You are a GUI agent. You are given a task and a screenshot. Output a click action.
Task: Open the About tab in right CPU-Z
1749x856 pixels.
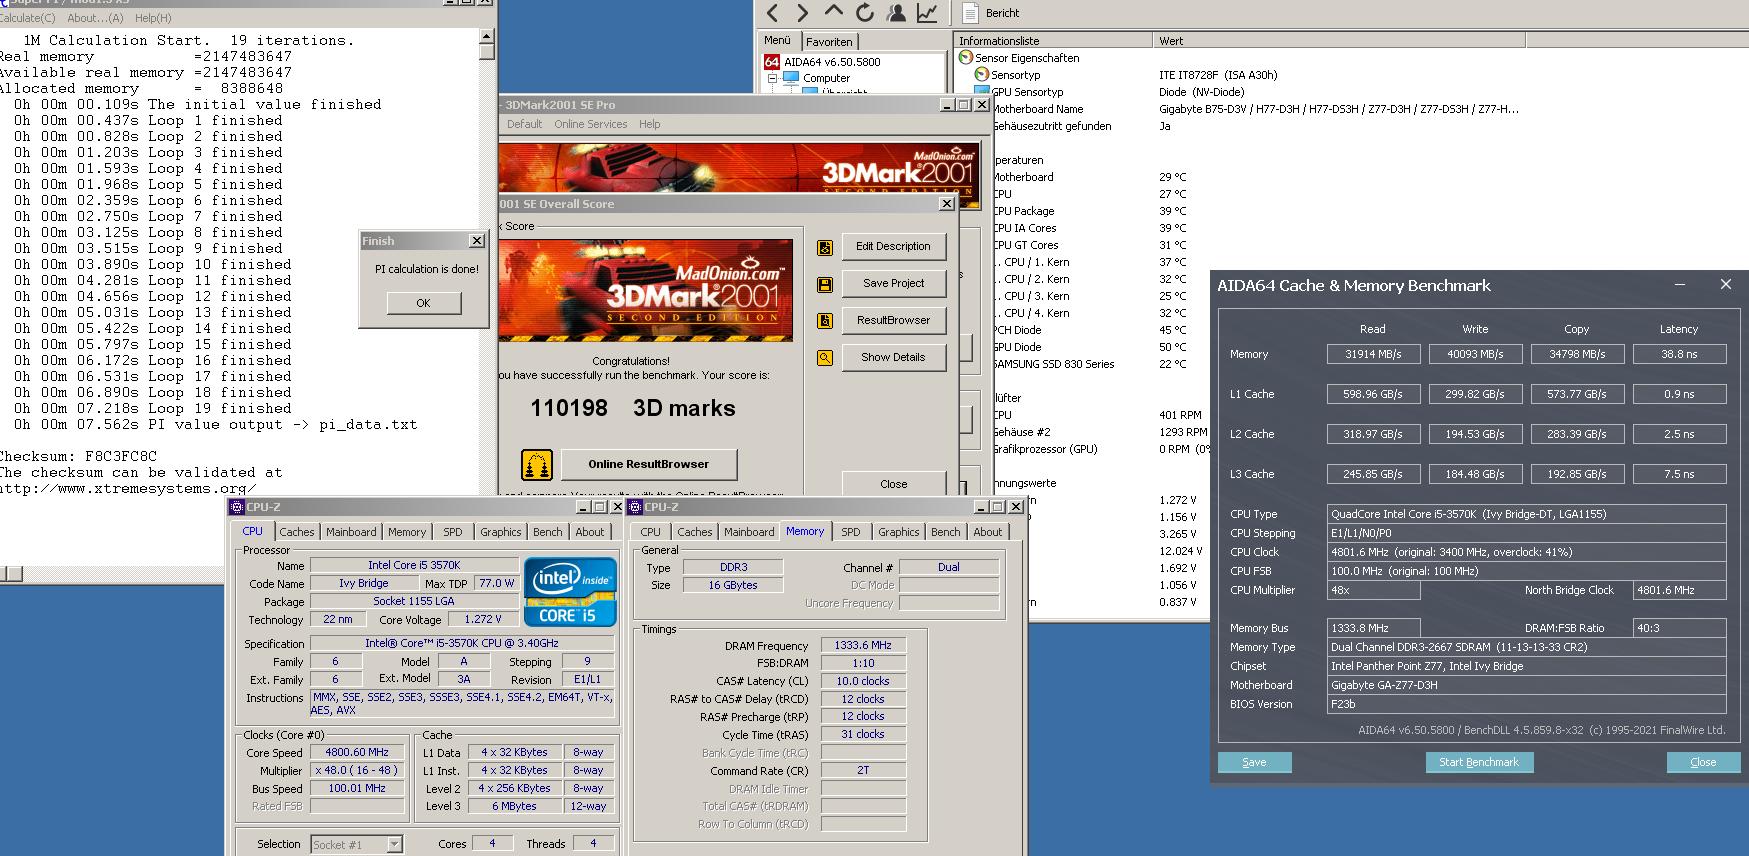point(988,532)
